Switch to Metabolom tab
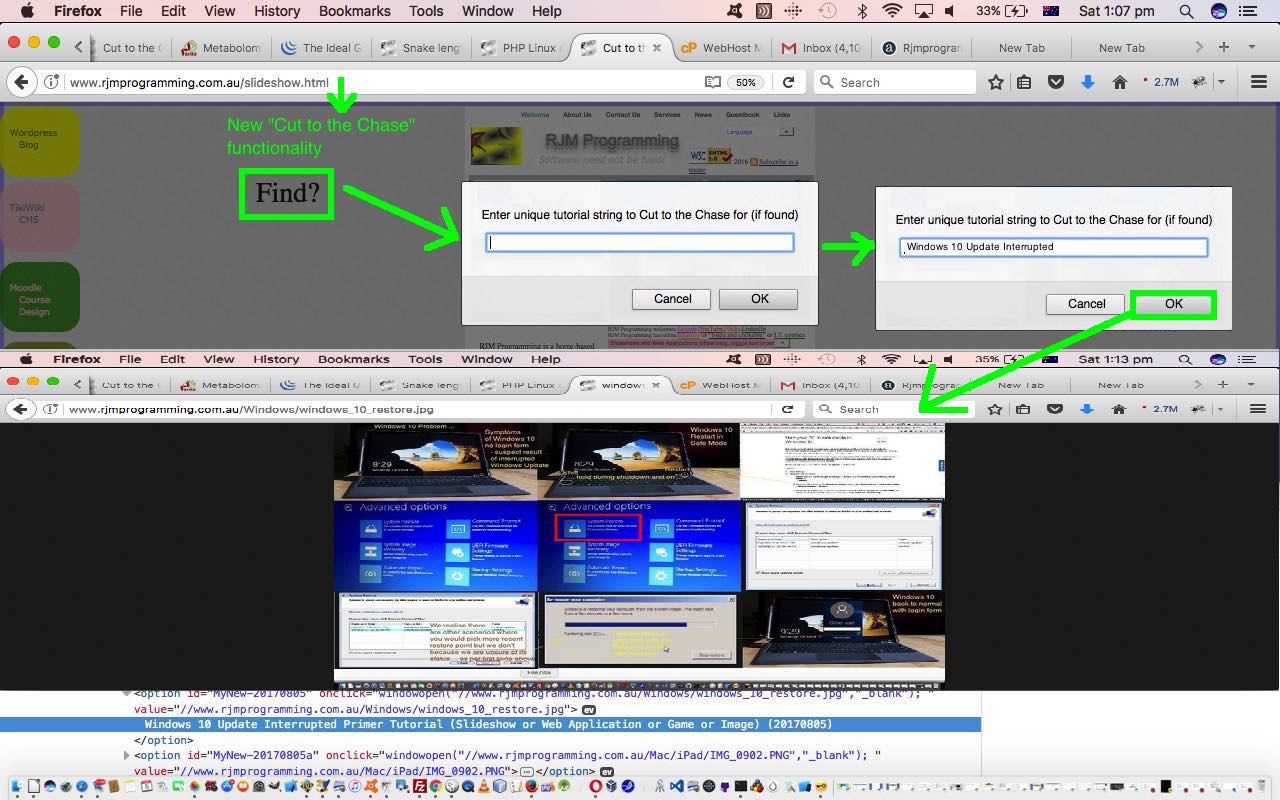 223,47
